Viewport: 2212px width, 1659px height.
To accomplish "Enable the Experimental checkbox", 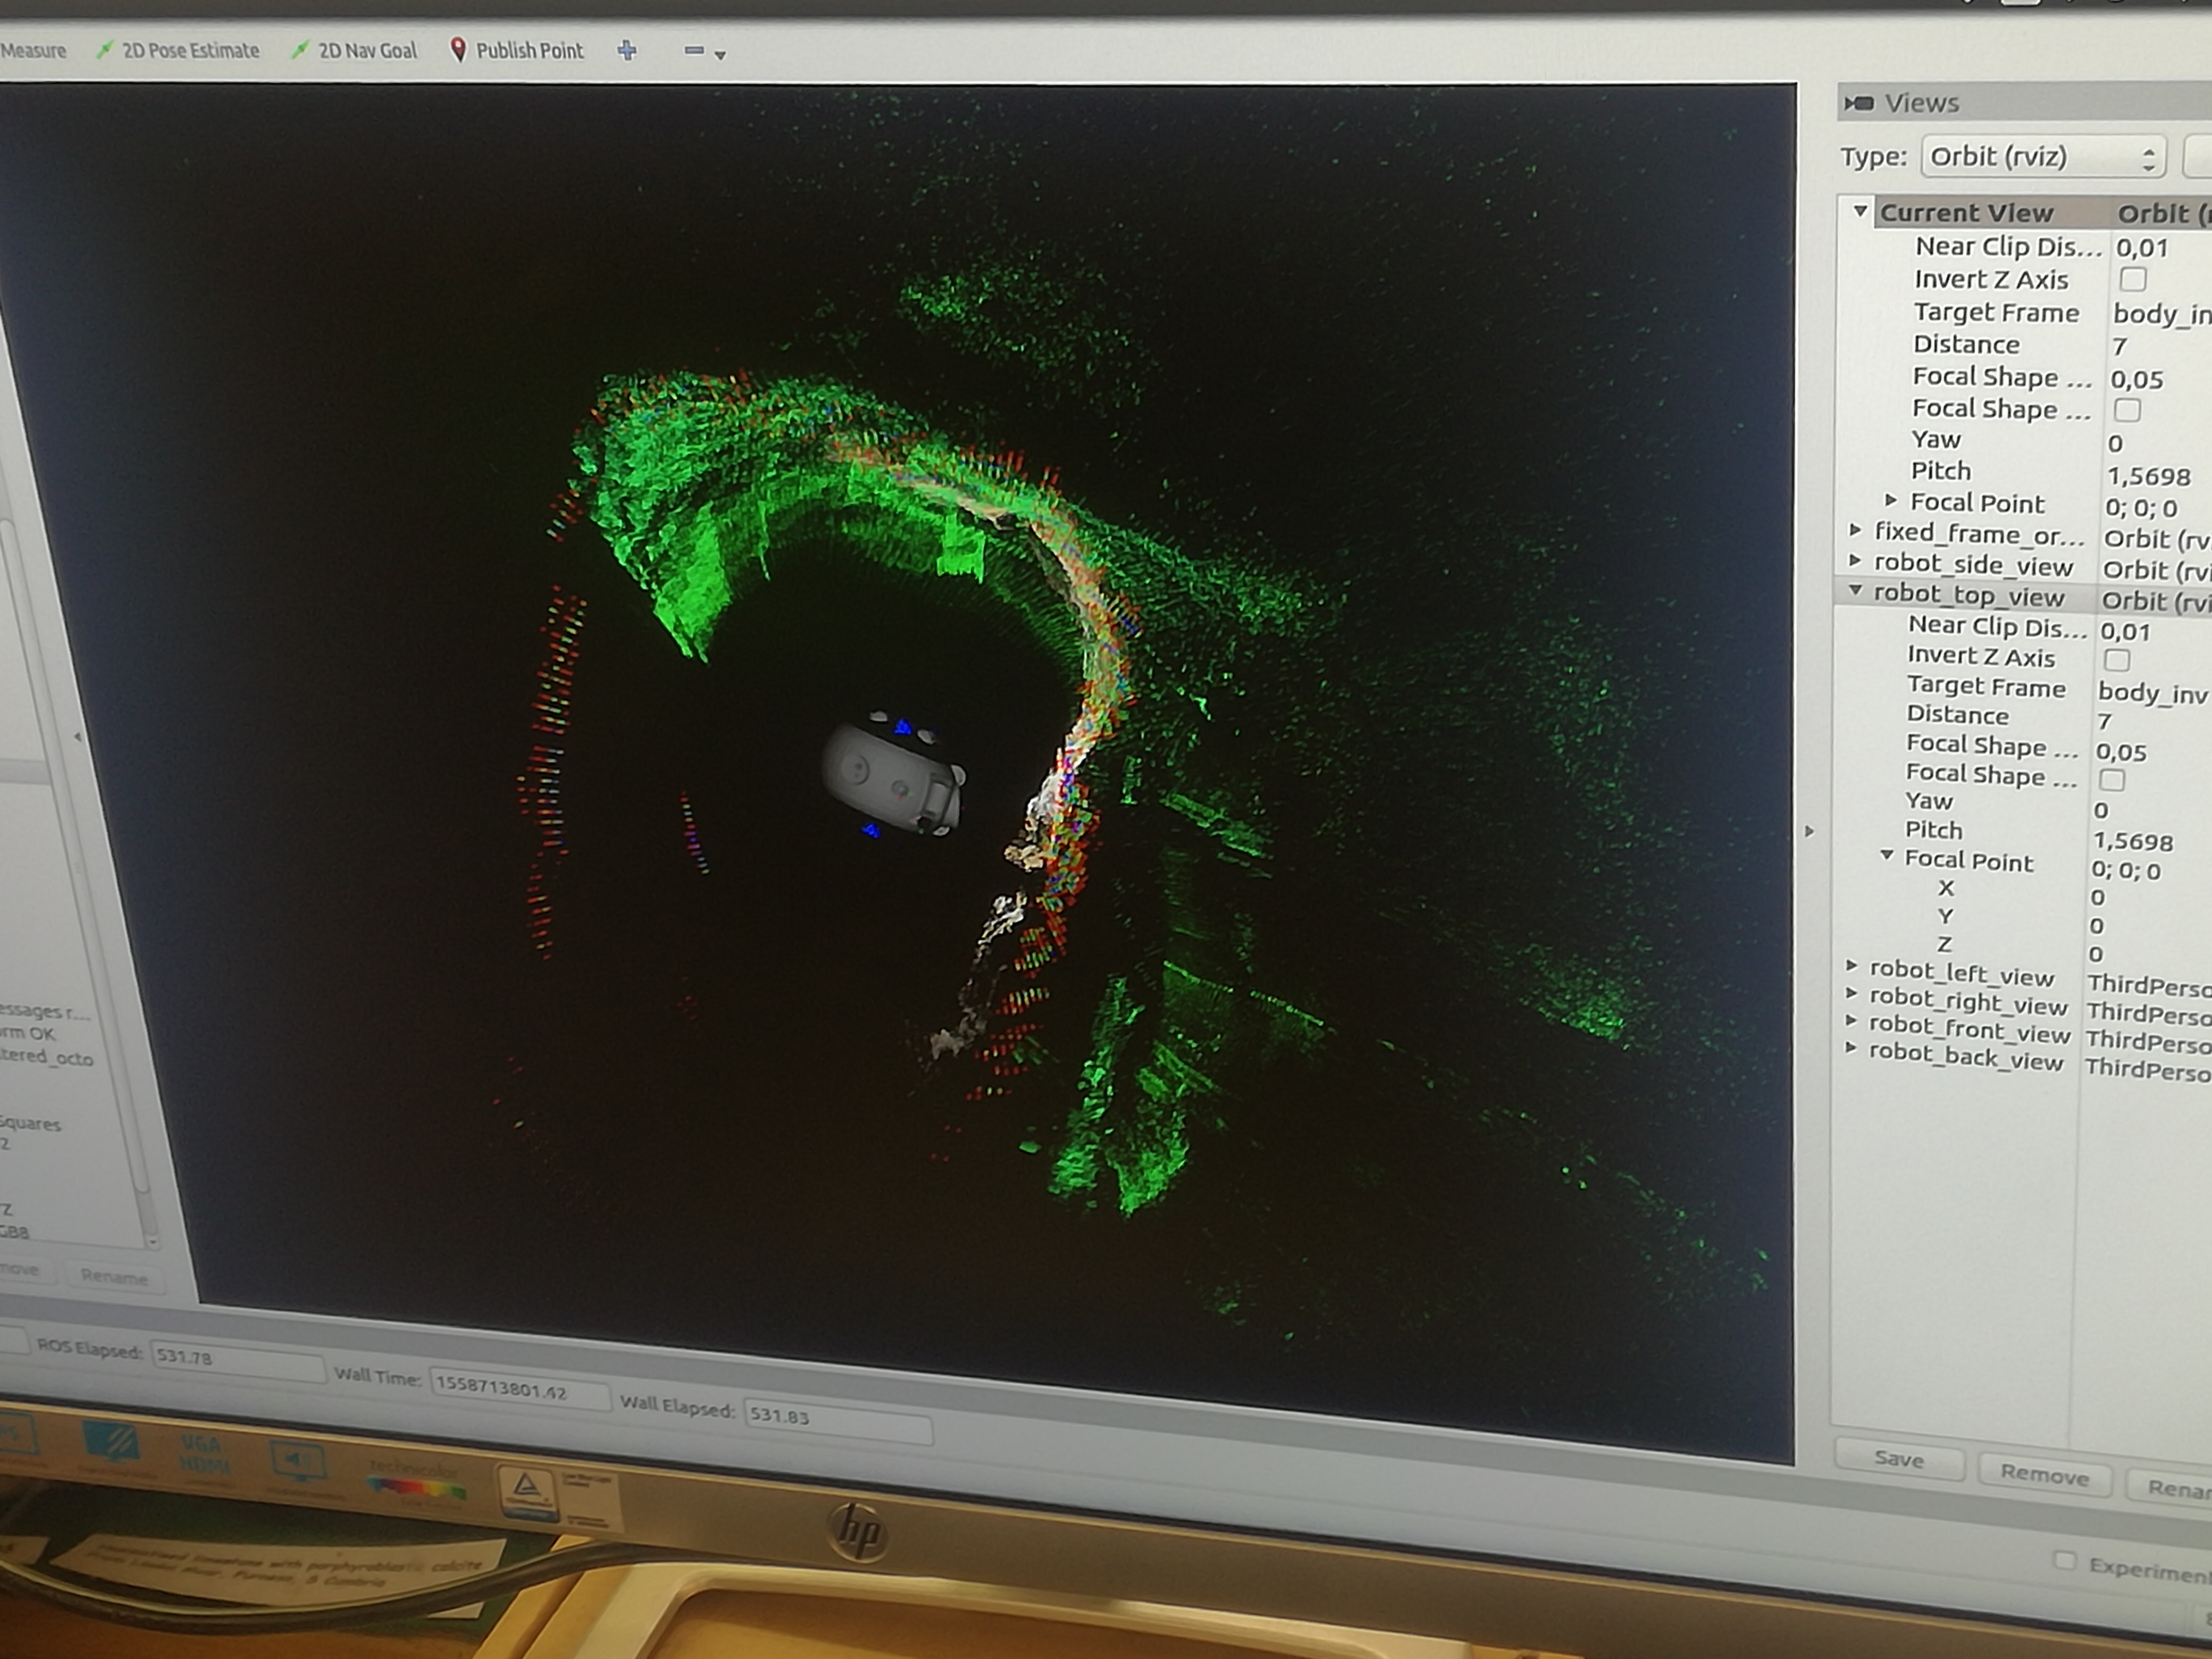I will click(x=2064, y=1560).
